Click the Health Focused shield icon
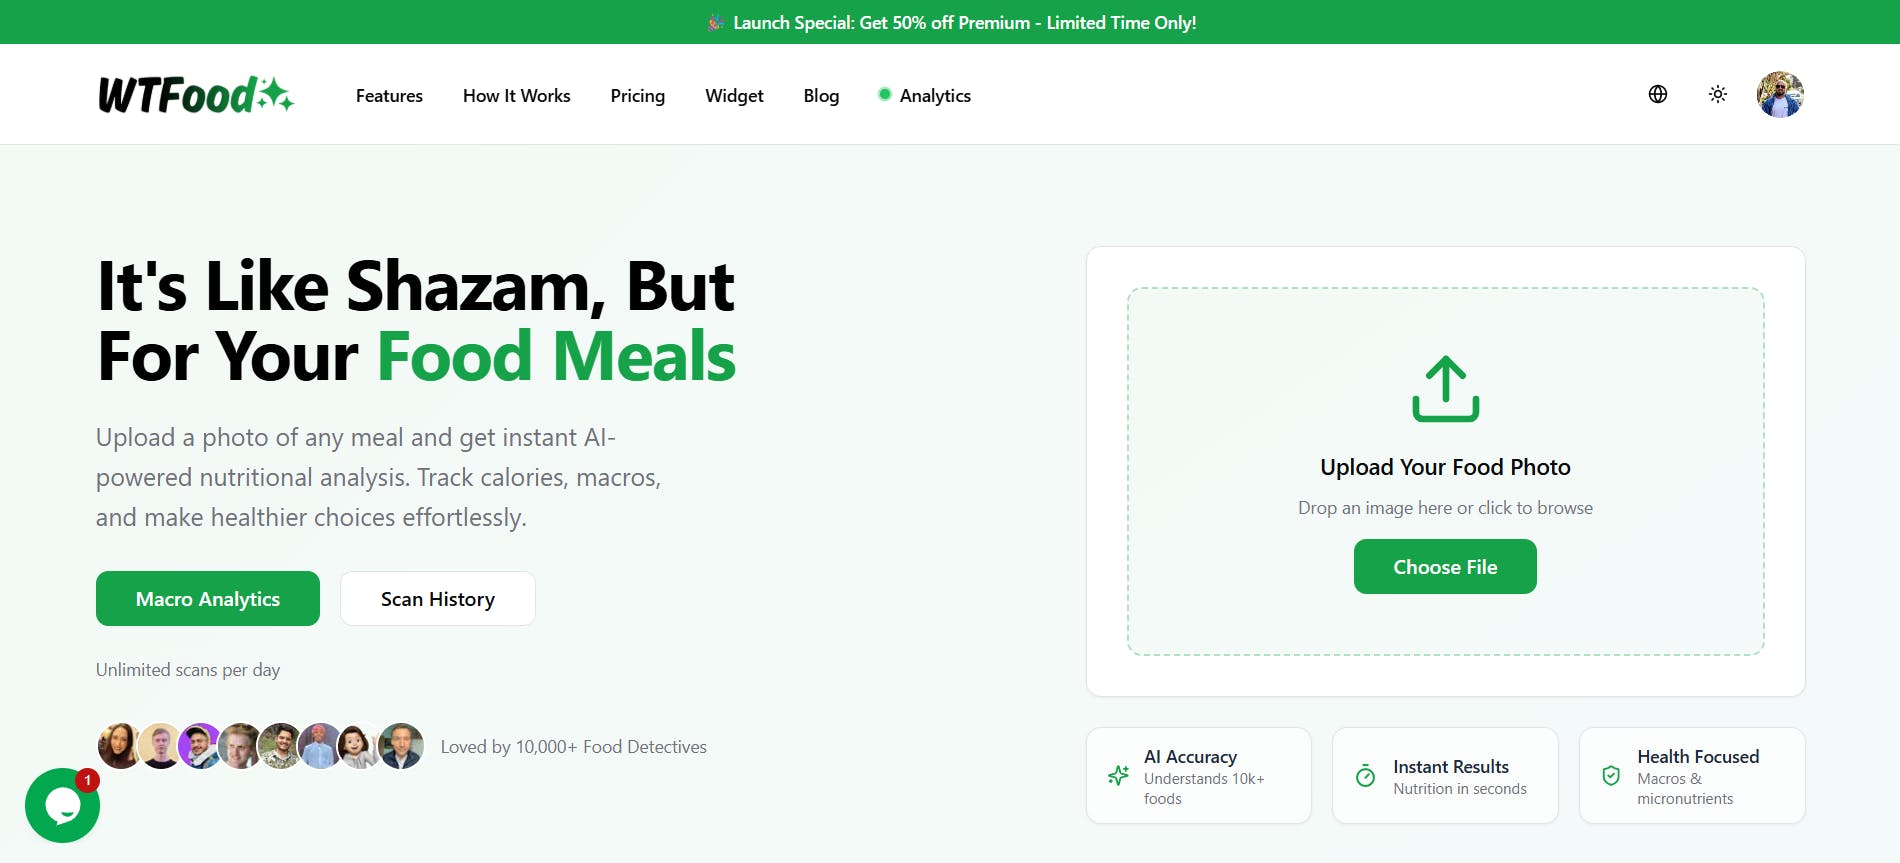 (x=1611, y=775)
